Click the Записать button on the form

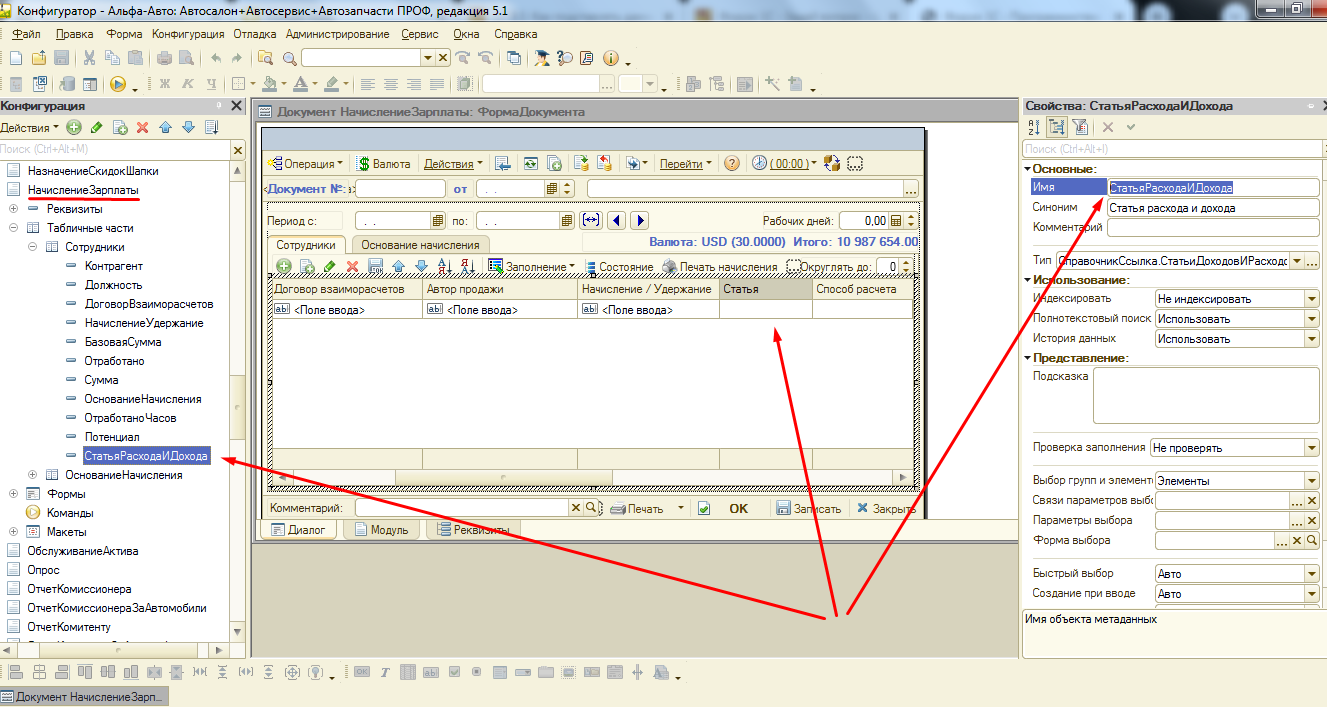click(x=809, y=509)
